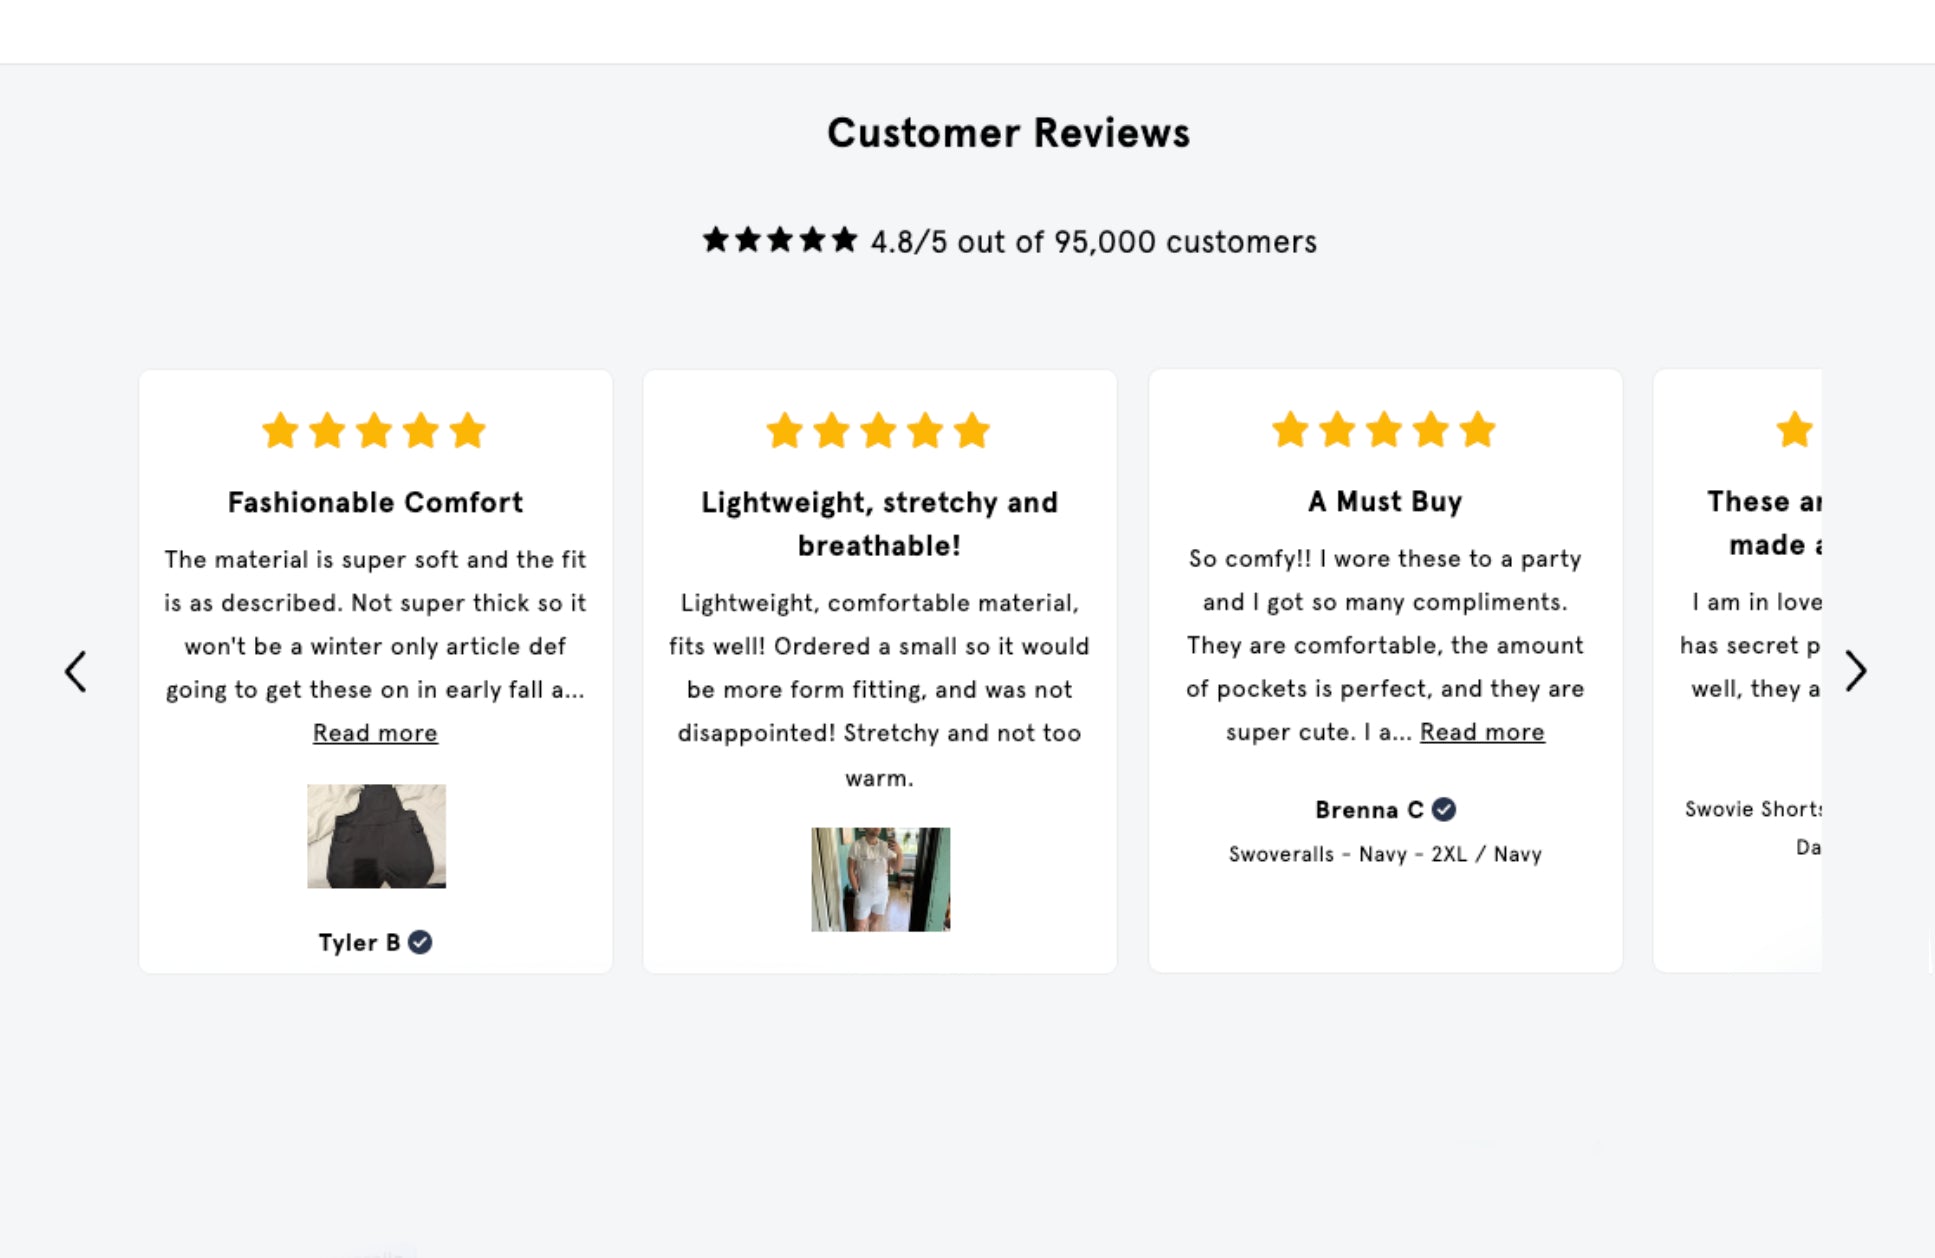
Task: Click the black overall rating stars
Action: 780,240
